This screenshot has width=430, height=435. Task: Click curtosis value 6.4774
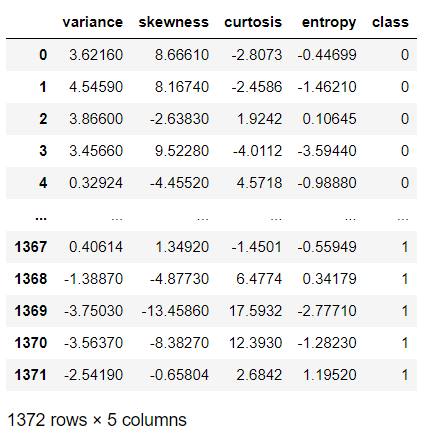click(x=259, y=279)
